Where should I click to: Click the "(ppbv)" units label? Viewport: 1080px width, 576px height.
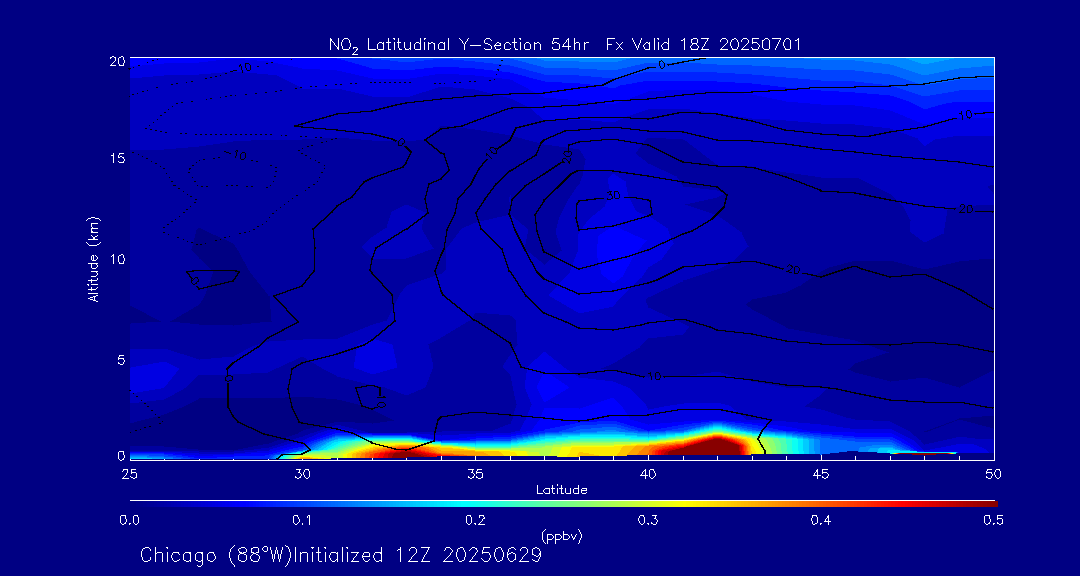[562, 536]
